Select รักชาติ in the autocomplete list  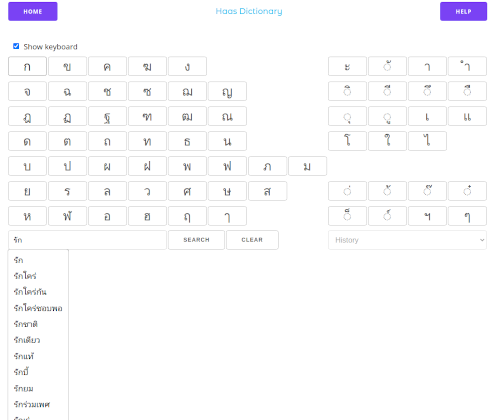tap(26, 324)
